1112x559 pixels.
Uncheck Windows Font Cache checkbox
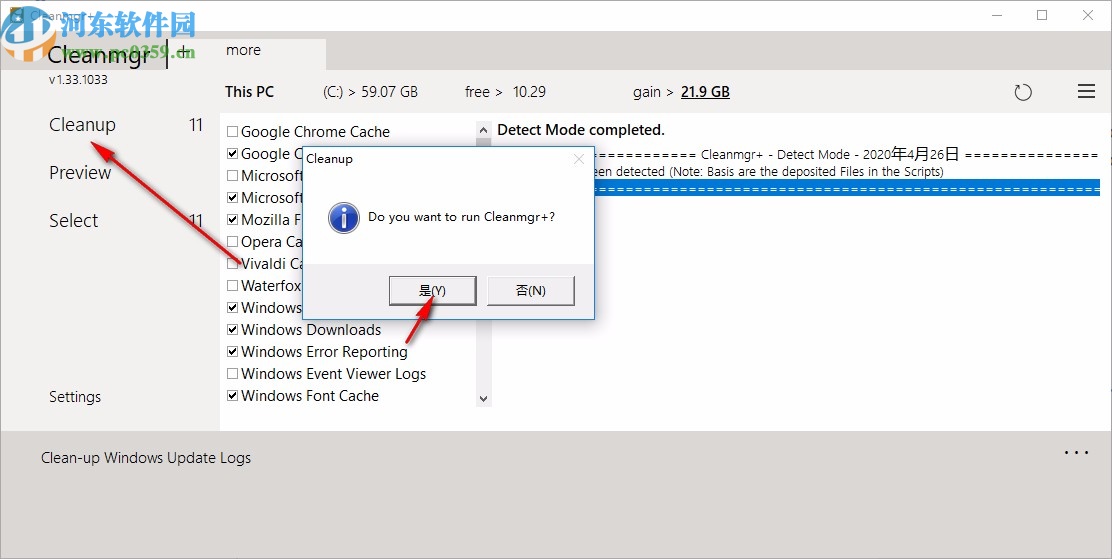(233, 396)
